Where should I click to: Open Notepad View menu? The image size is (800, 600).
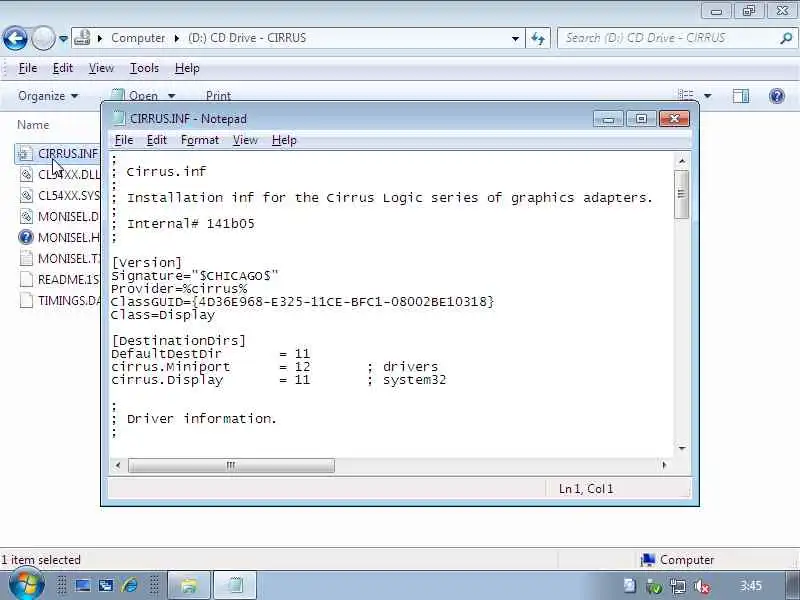(x=245, y=140)
